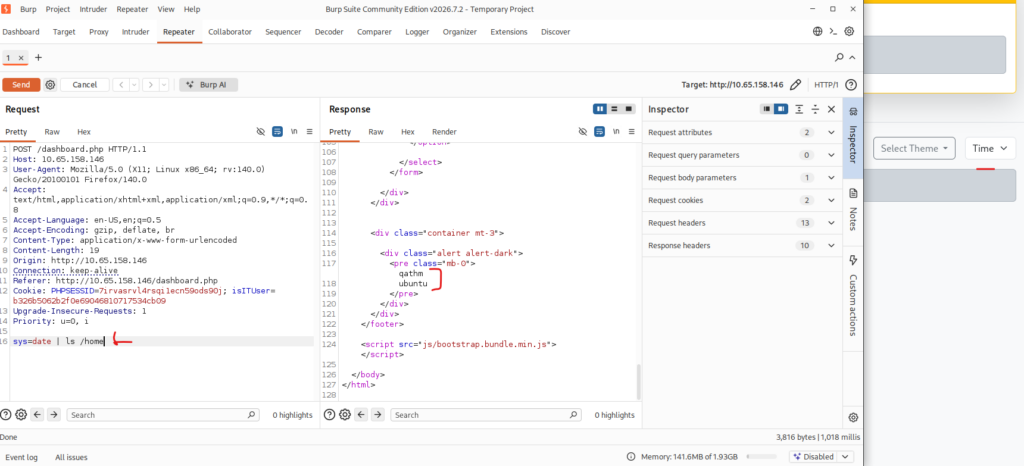Expand Response headers section
The image size is (1024, 466).
tap(742, 245)
